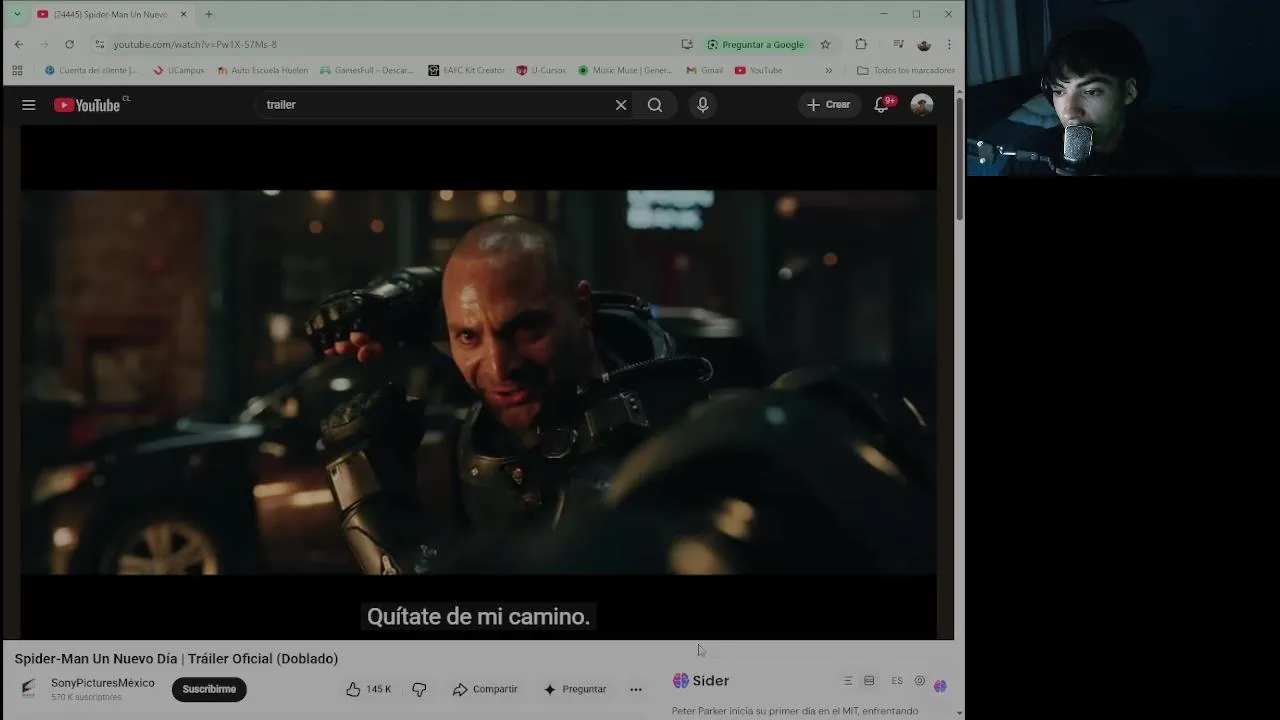1280x720 pixels.
Task: Click the video player frame
Action: (x=479, y=382)
